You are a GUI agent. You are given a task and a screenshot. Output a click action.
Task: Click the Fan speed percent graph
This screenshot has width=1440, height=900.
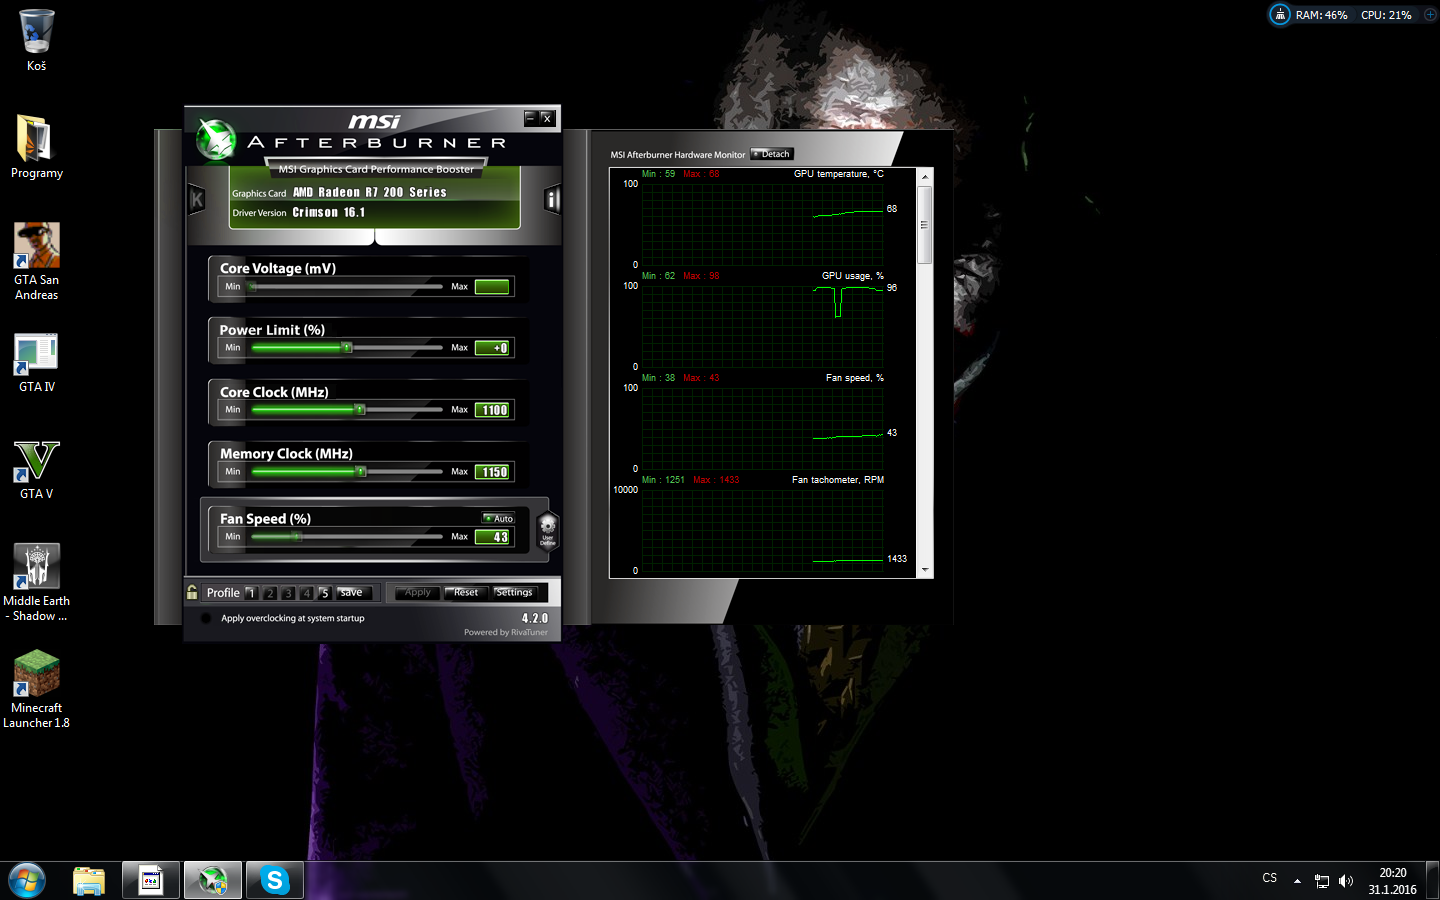tap(762, 428)
